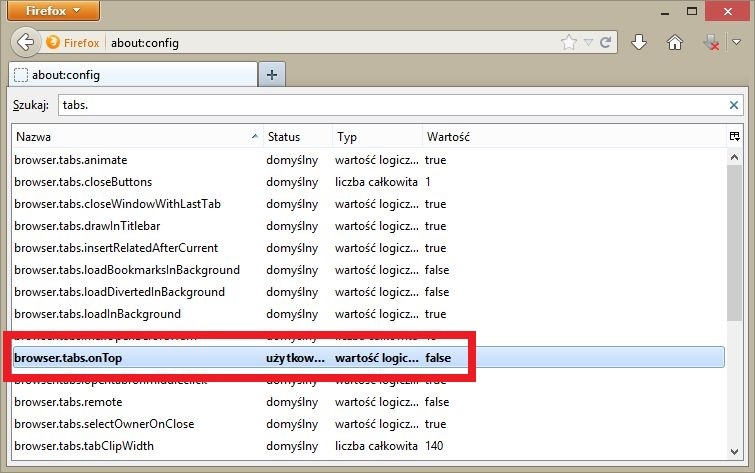Click the vertical scrollbar thumb
The image size is (755, 473).
click(734, 243)
